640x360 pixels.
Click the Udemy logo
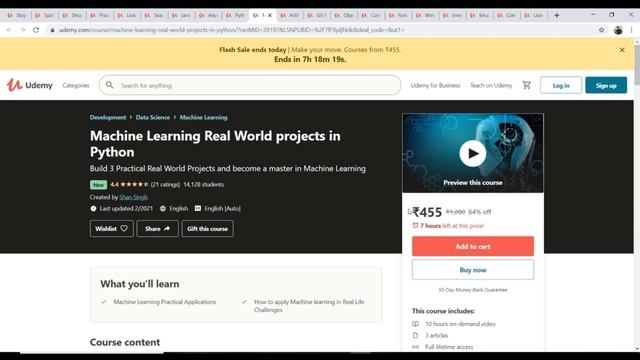pyautogui.click(x=30, y=85)
